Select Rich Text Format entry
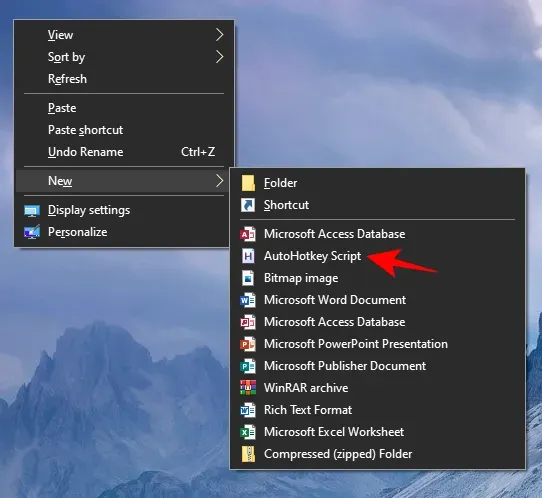The image size is (542, 498). (x=377, y=410)
